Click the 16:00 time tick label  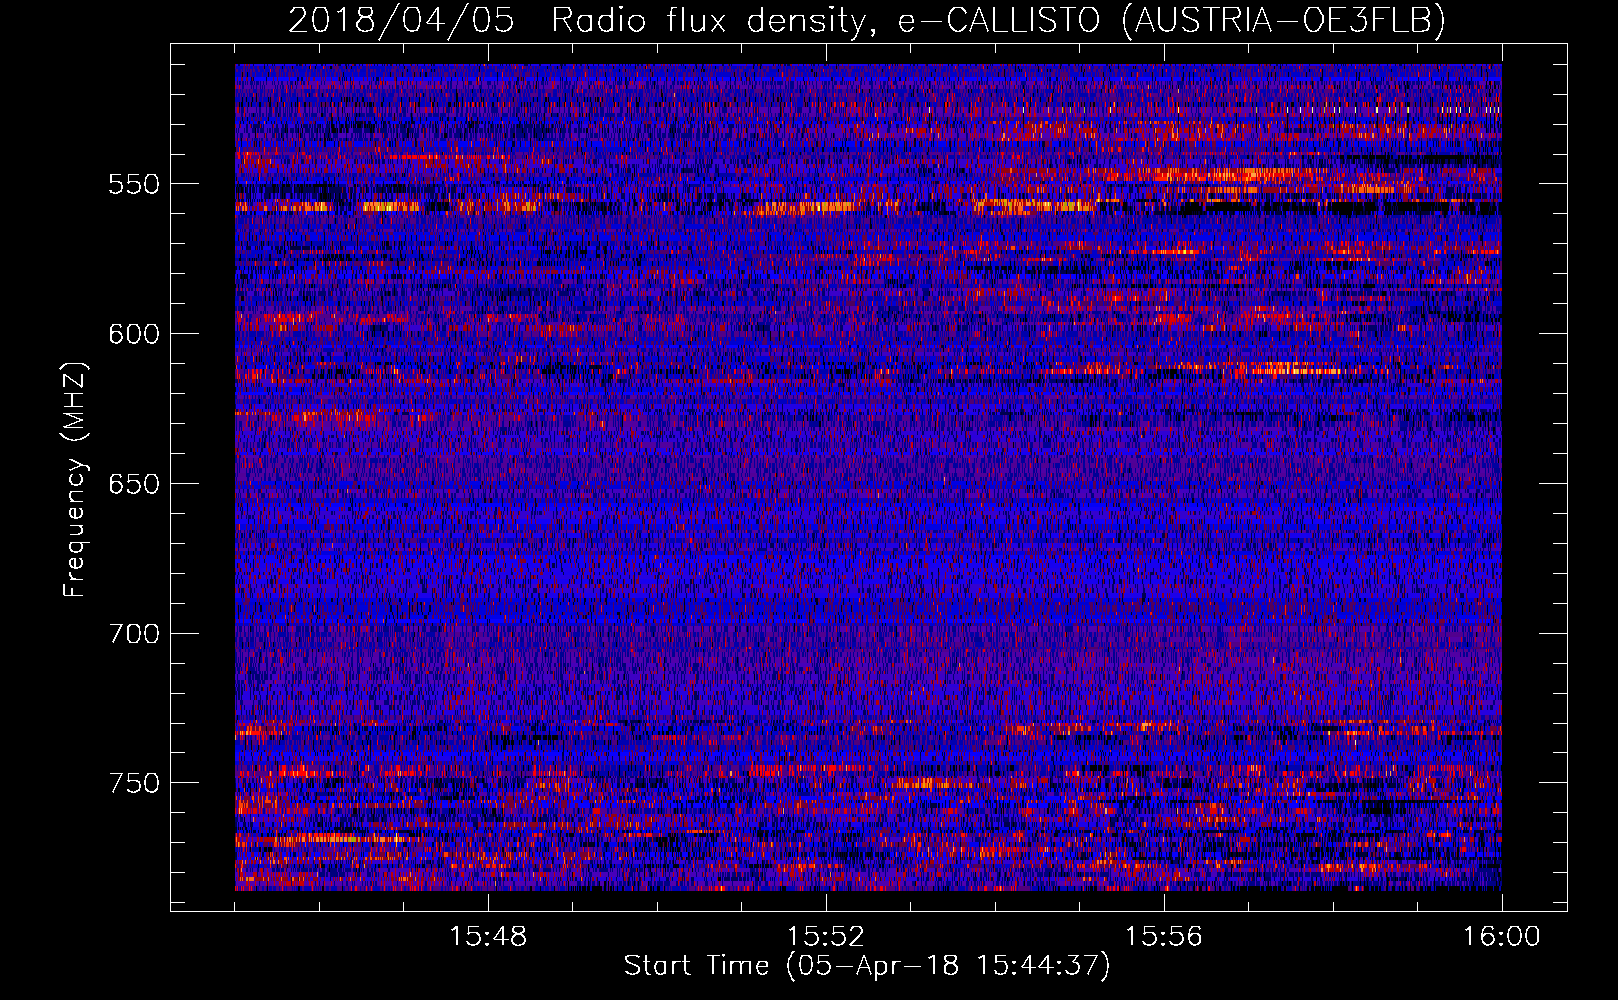[1502, 937]
